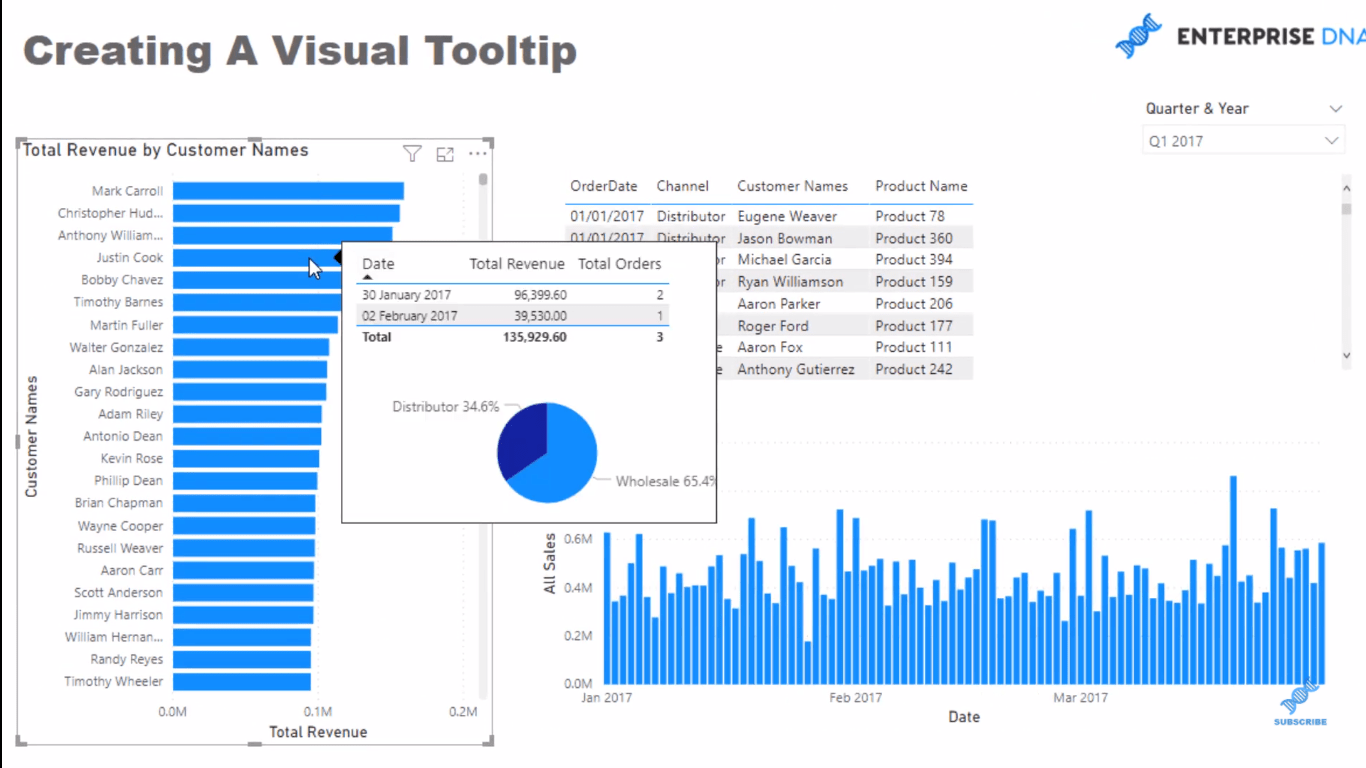1366x768 pixels.
Task: Click the Aaron Parker table cell
Action: (x=778, y=304)
